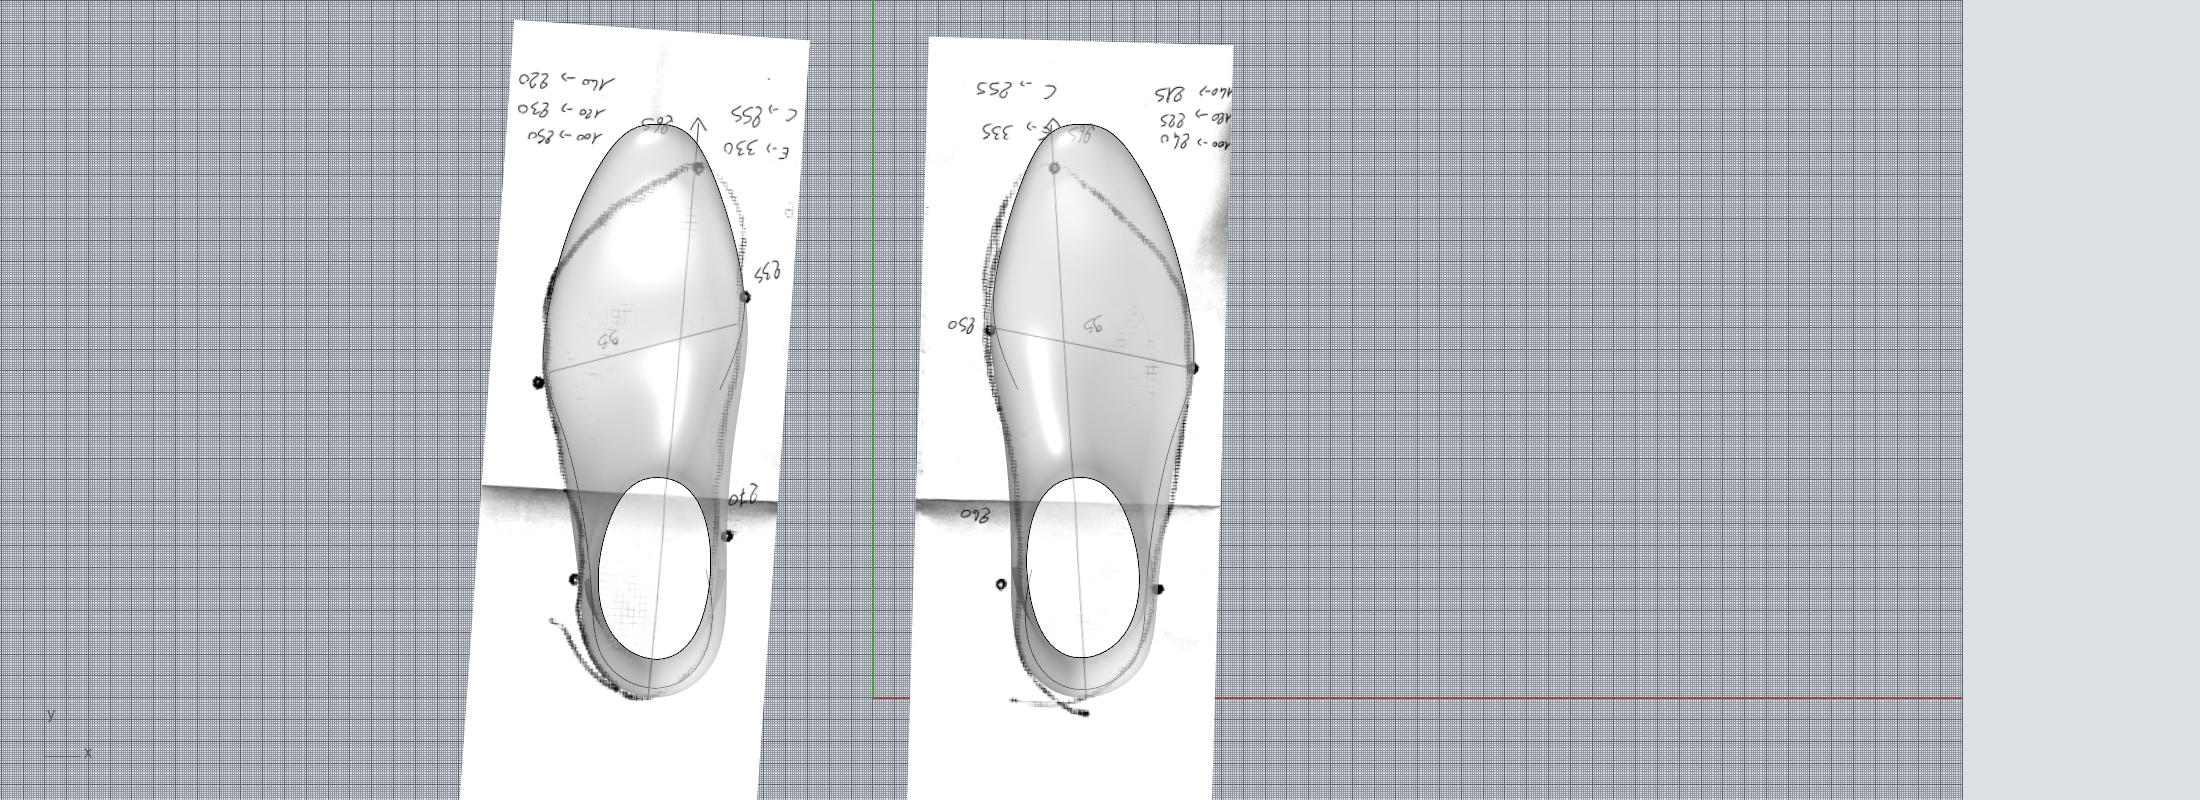Select the point below the handwritten 240 label
The height and width of the screenshot is (800, 2200).
click(727, 536)
